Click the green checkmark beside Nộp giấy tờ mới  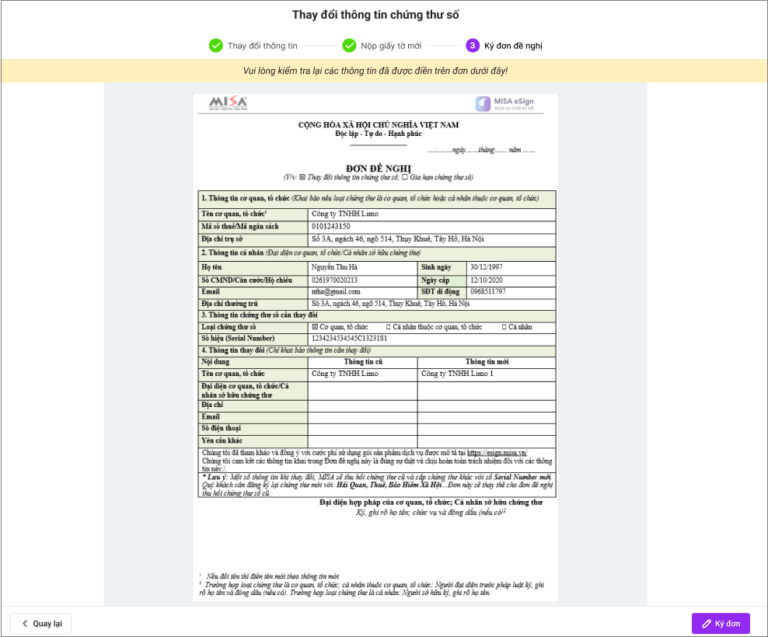(349, 46)
